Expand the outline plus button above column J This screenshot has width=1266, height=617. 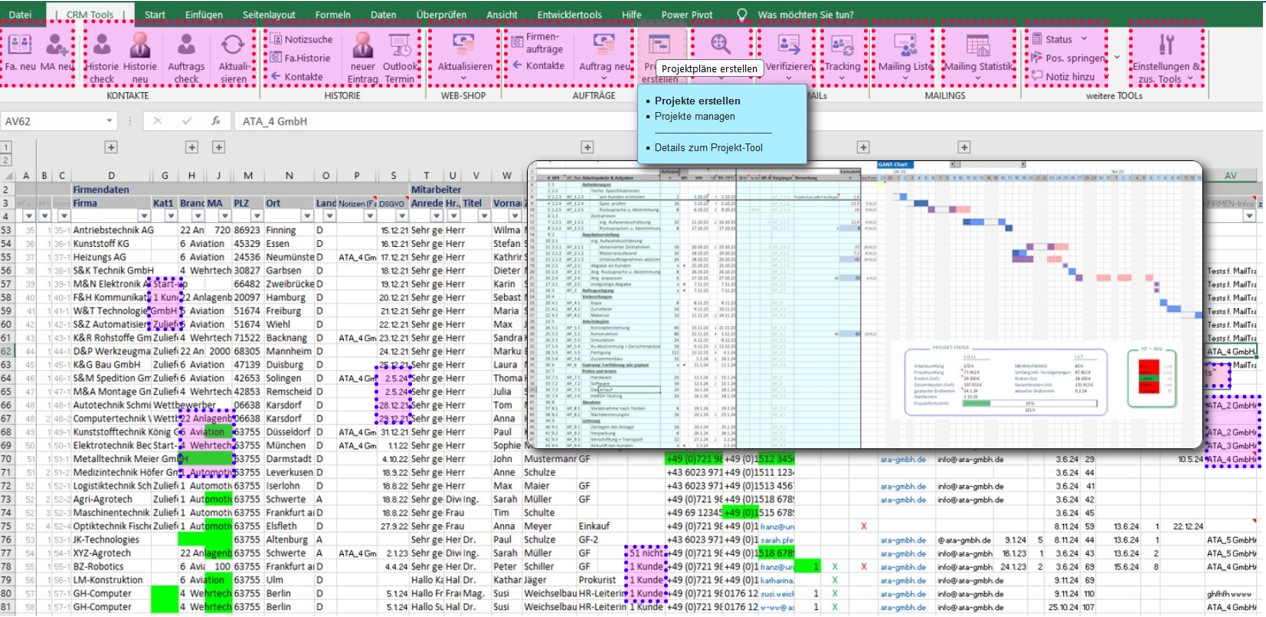(218, 148)
